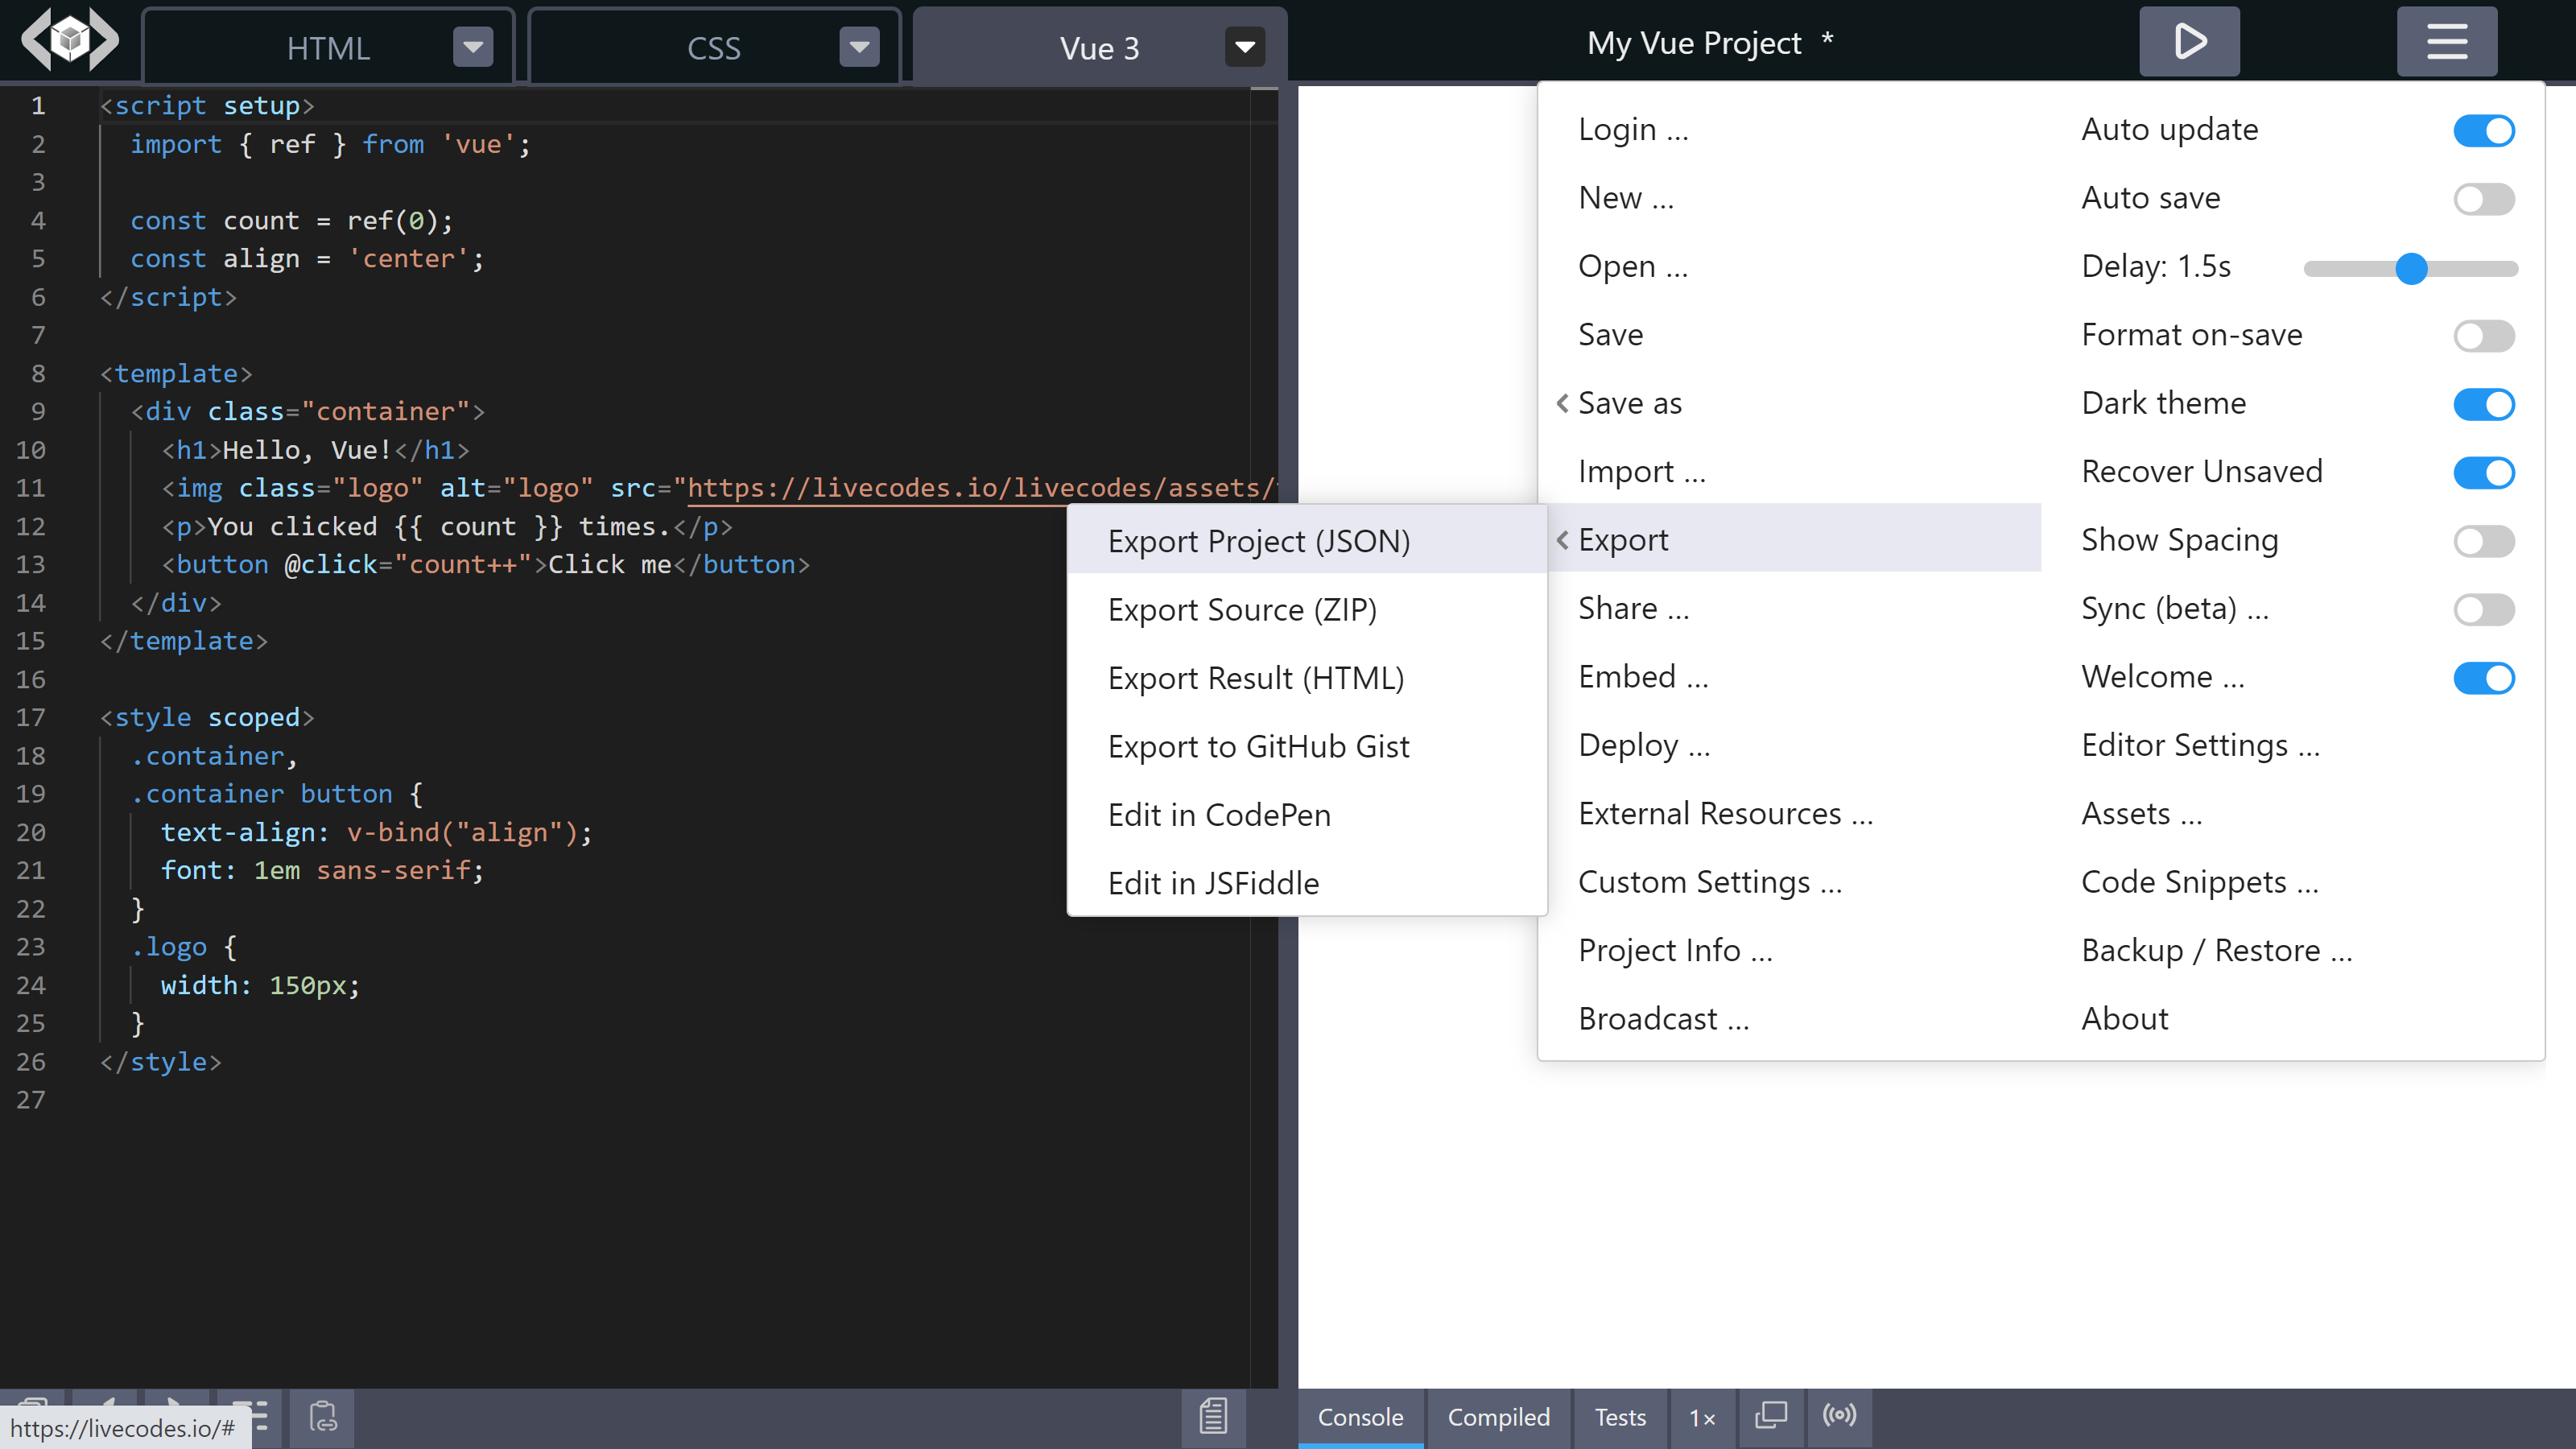This screenshot has width=2576, height=1449.
Task: Open the result in a new window icon
Action: click(1770, 1417)
